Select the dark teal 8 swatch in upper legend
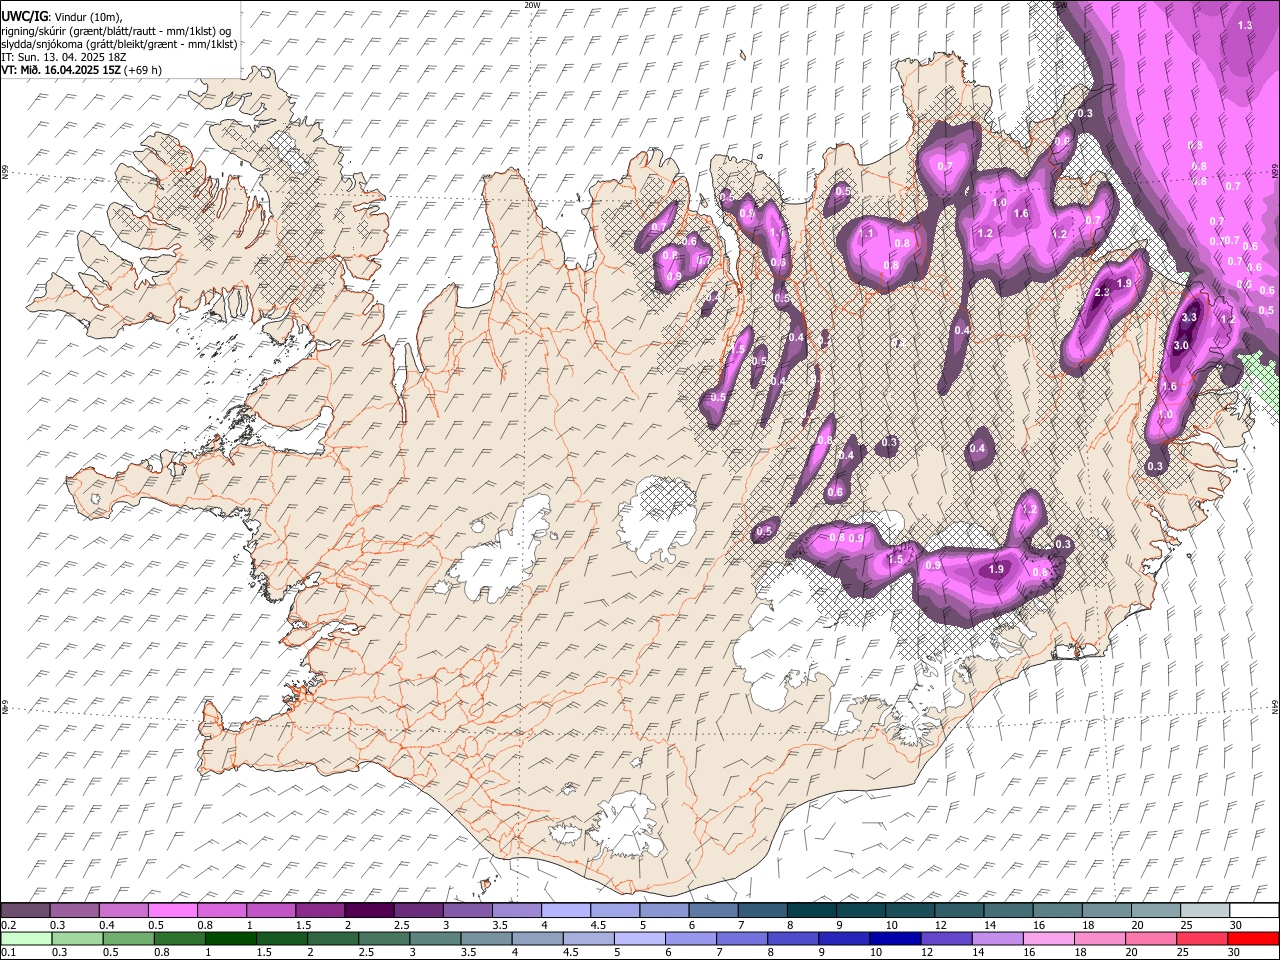 click(x=812, y=910)
